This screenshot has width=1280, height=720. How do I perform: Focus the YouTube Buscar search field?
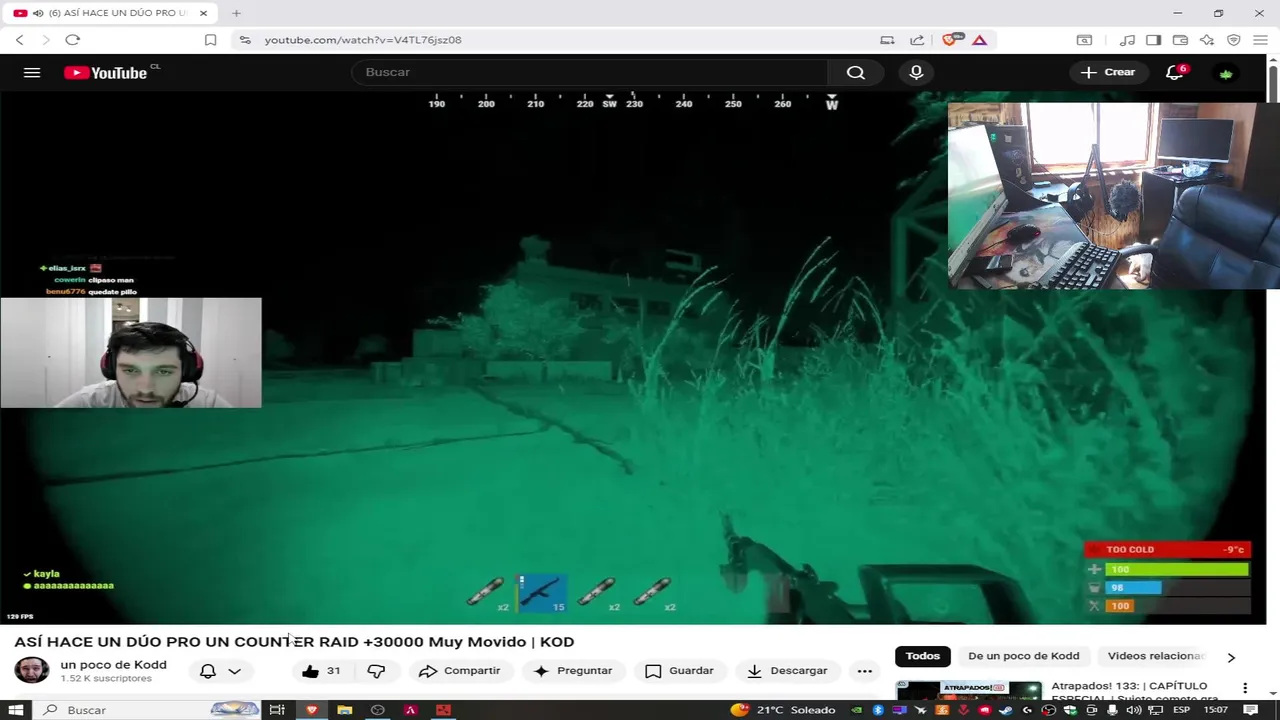(x=590, y=72)
